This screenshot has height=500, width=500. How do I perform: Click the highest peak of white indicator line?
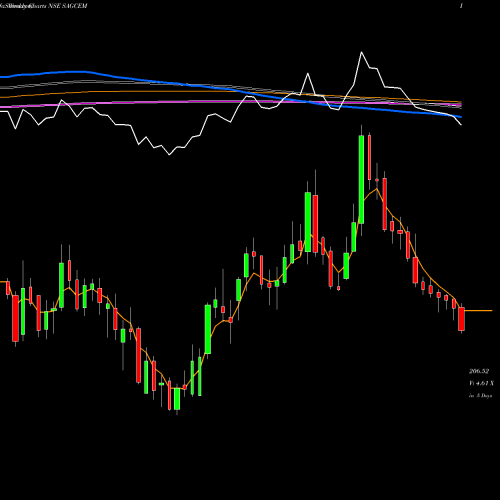click(361, 52)
